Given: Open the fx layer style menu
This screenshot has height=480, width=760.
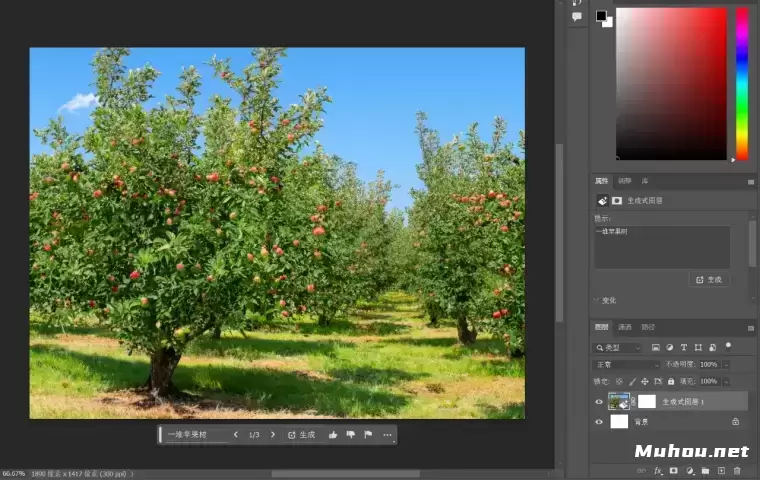Looking at the screenshot, I should (x=658, y=471).
